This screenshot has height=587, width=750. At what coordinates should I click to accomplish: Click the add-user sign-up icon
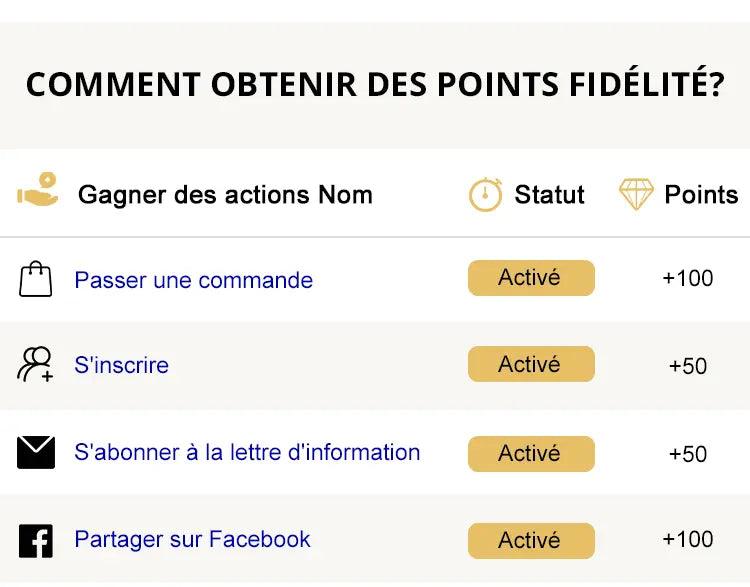point(36,365)
